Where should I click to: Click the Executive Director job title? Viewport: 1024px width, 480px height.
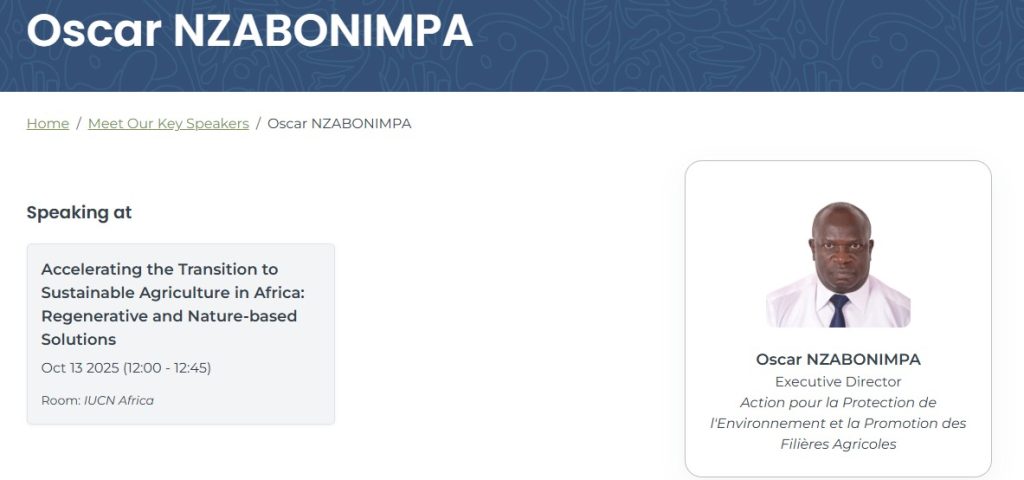tap(838, 382)
